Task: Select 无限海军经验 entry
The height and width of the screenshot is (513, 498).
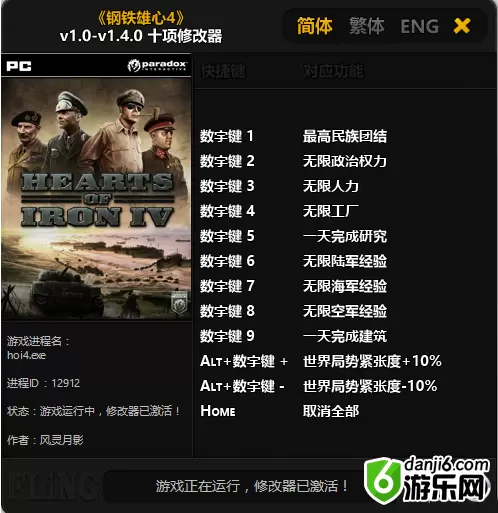Action: [345, 286]
